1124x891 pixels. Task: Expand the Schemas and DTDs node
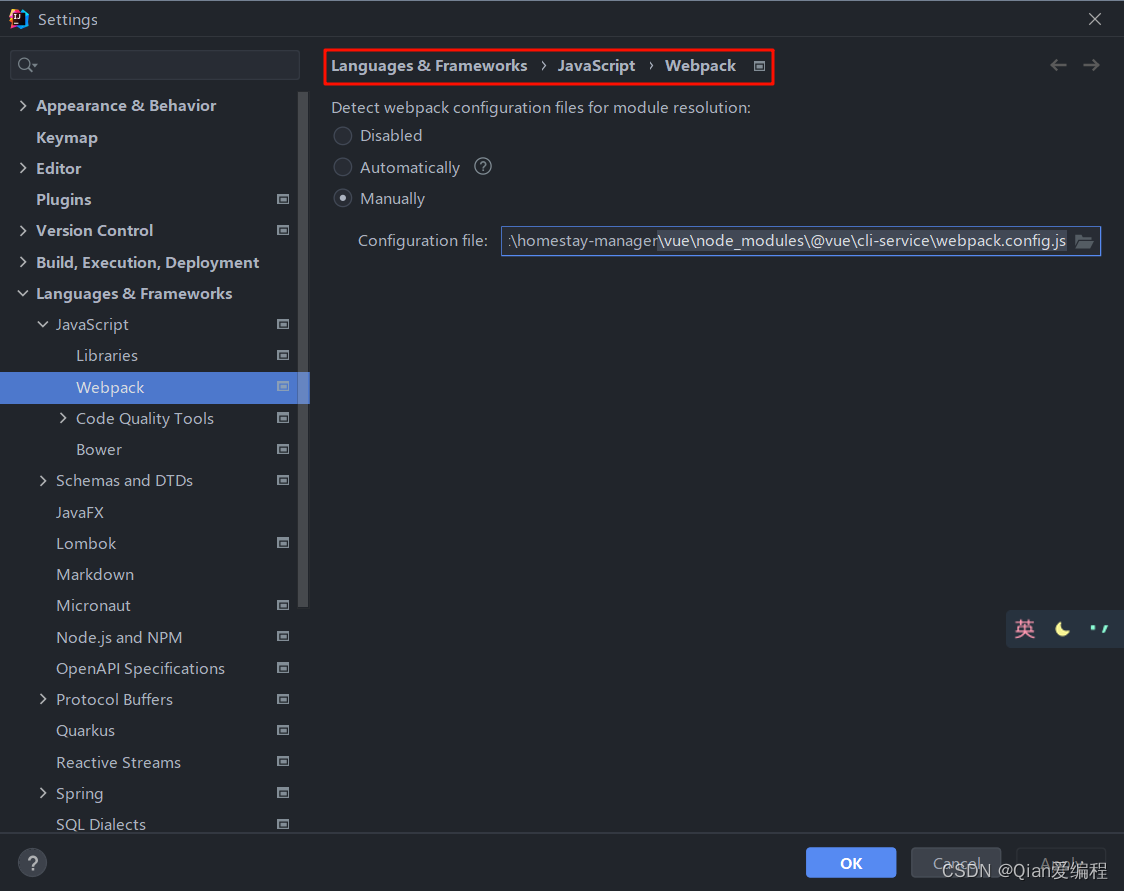43,480
